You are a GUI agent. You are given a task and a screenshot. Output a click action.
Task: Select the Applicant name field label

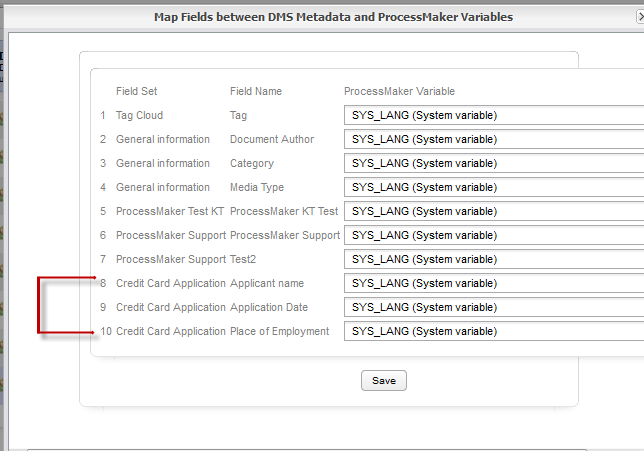[267, 283]
